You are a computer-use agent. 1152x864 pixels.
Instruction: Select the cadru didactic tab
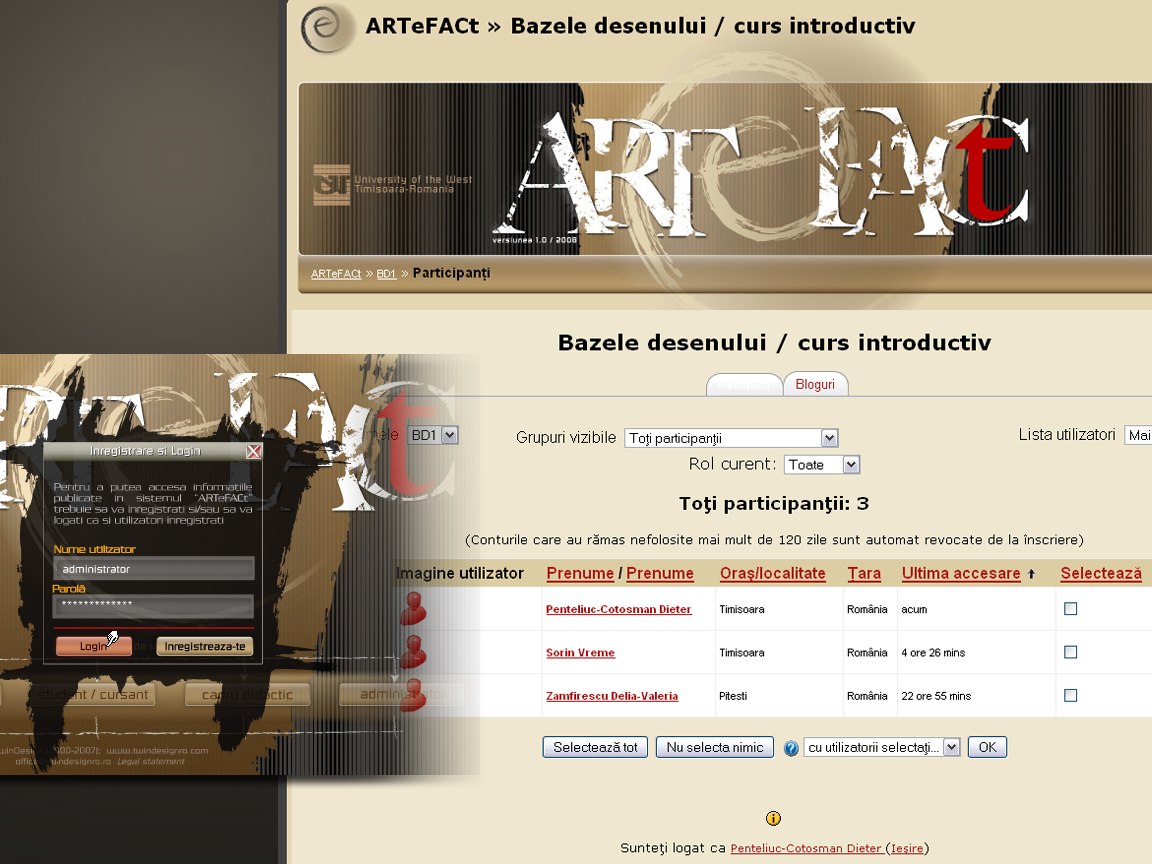[247, 694]
